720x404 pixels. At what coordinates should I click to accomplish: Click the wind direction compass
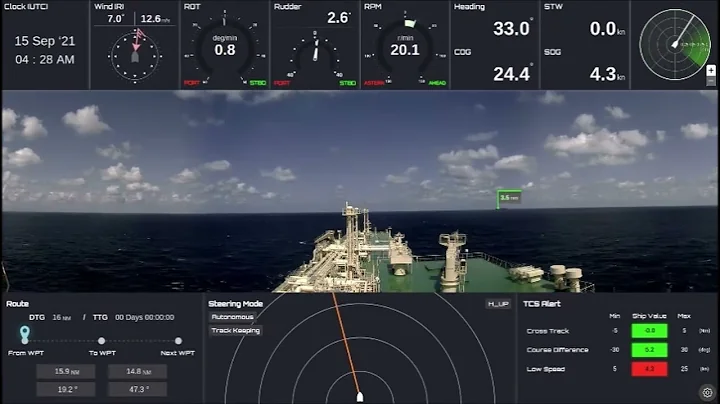[x=135, y=56]
